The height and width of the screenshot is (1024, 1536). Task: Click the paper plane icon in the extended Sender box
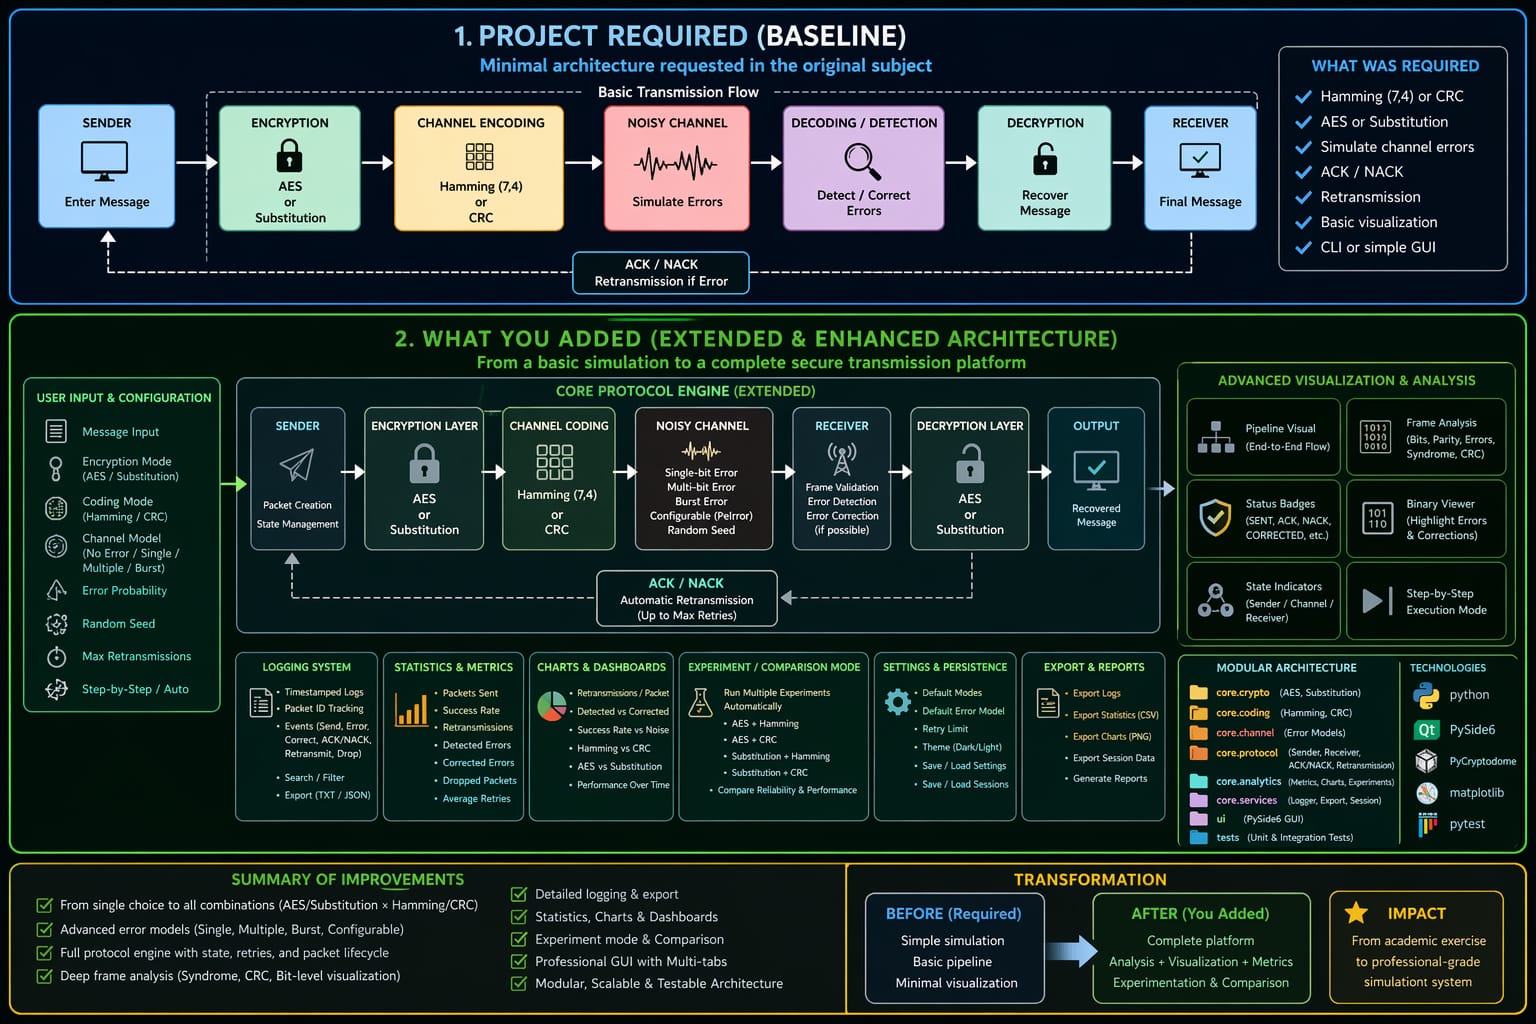pyautogui.click(x=297, y=465)
